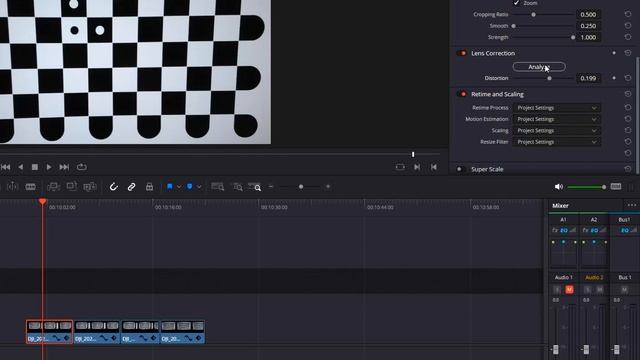Open the Retime Process dropdown

pyautogui.click(x=557, y=108)
